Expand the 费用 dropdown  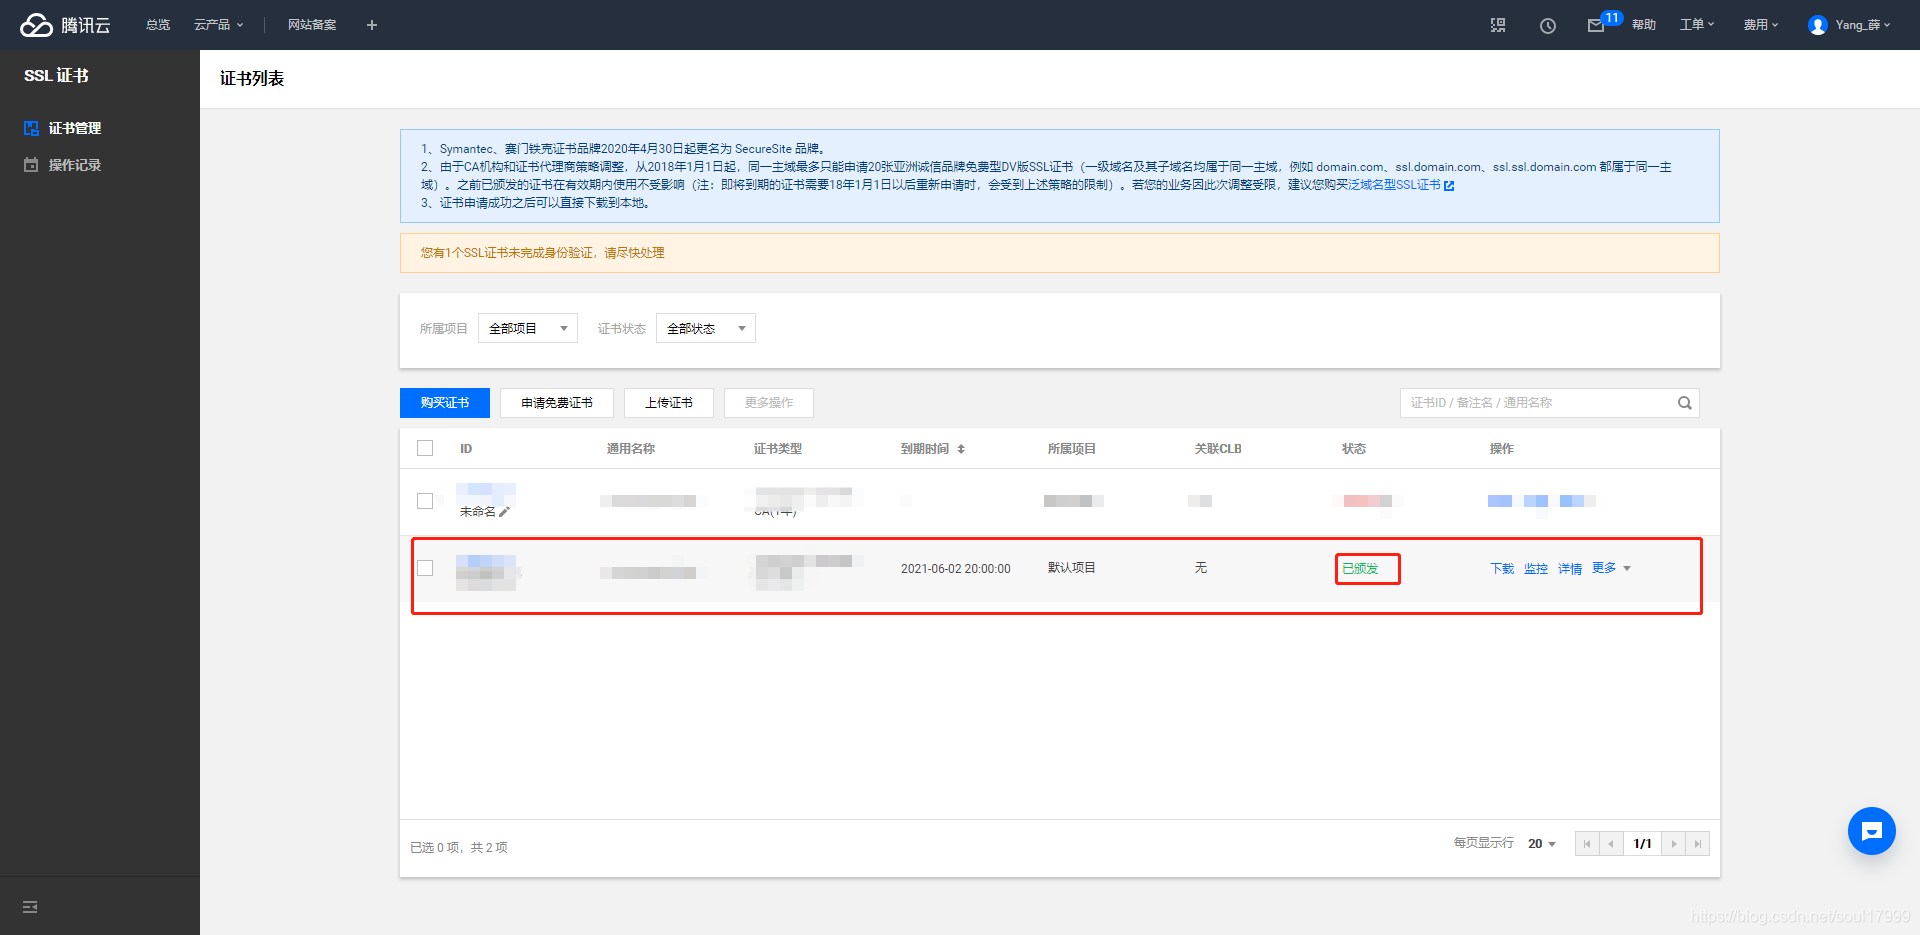1761,25
